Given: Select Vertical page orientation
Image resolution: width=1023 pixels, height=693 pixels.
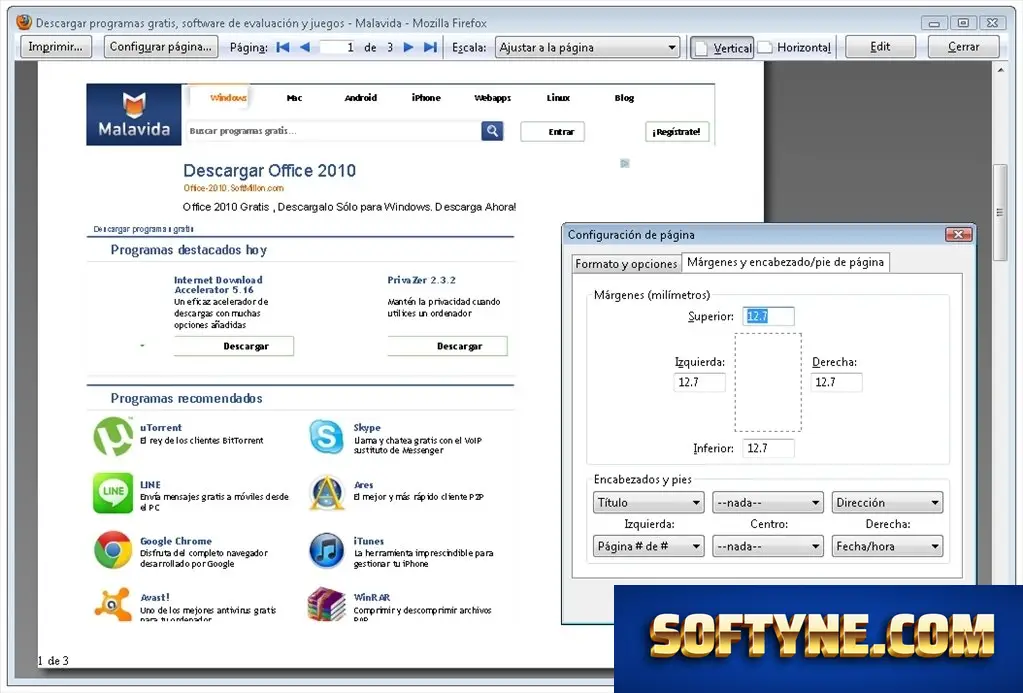Looking at the screenshot, I should [x=722, y=48].
